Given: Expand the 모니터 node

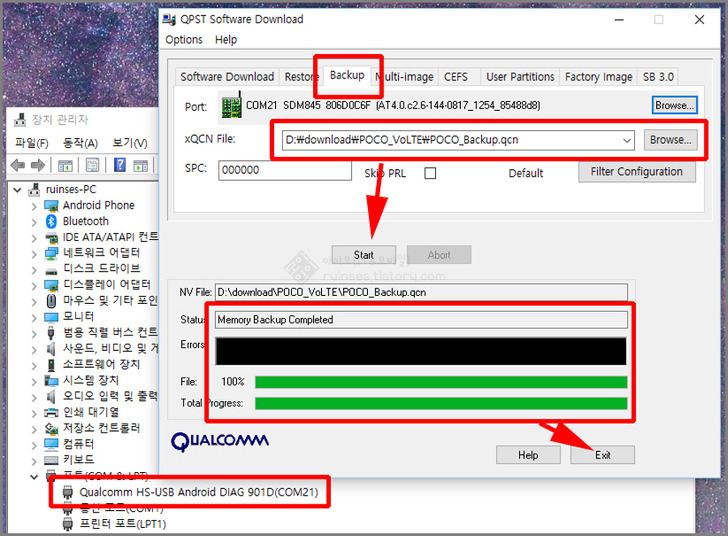Looking at the screenshot, I should coord(34,317).
